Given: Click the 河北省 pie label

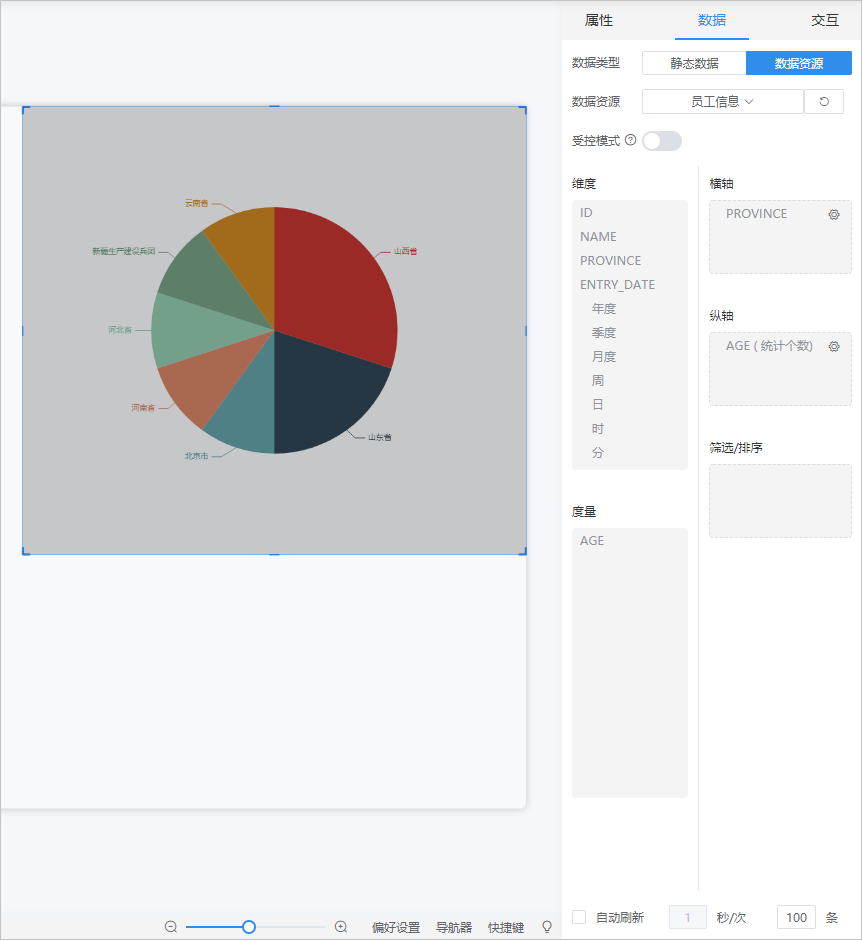Looking at the screenshot, I should pyautogui.click(x=120, y=330).
